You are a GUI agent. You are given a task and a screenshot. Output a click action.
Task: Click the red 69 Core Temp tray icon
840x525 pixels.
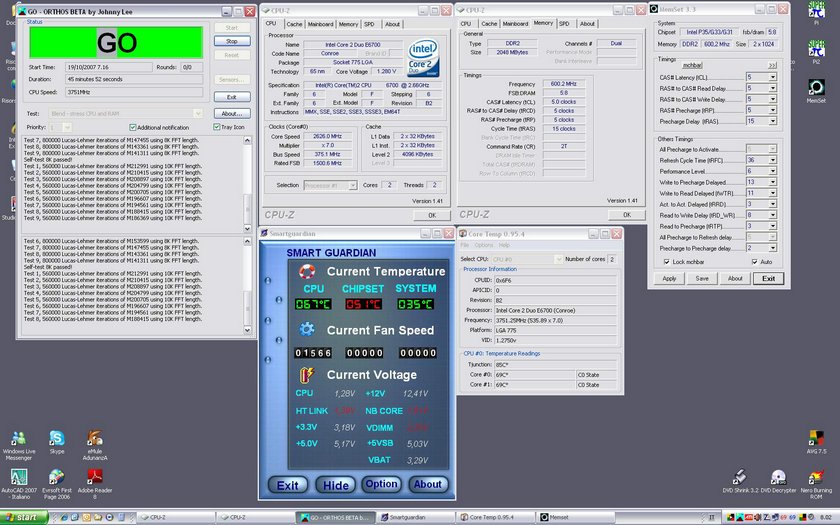coord(783,518)
